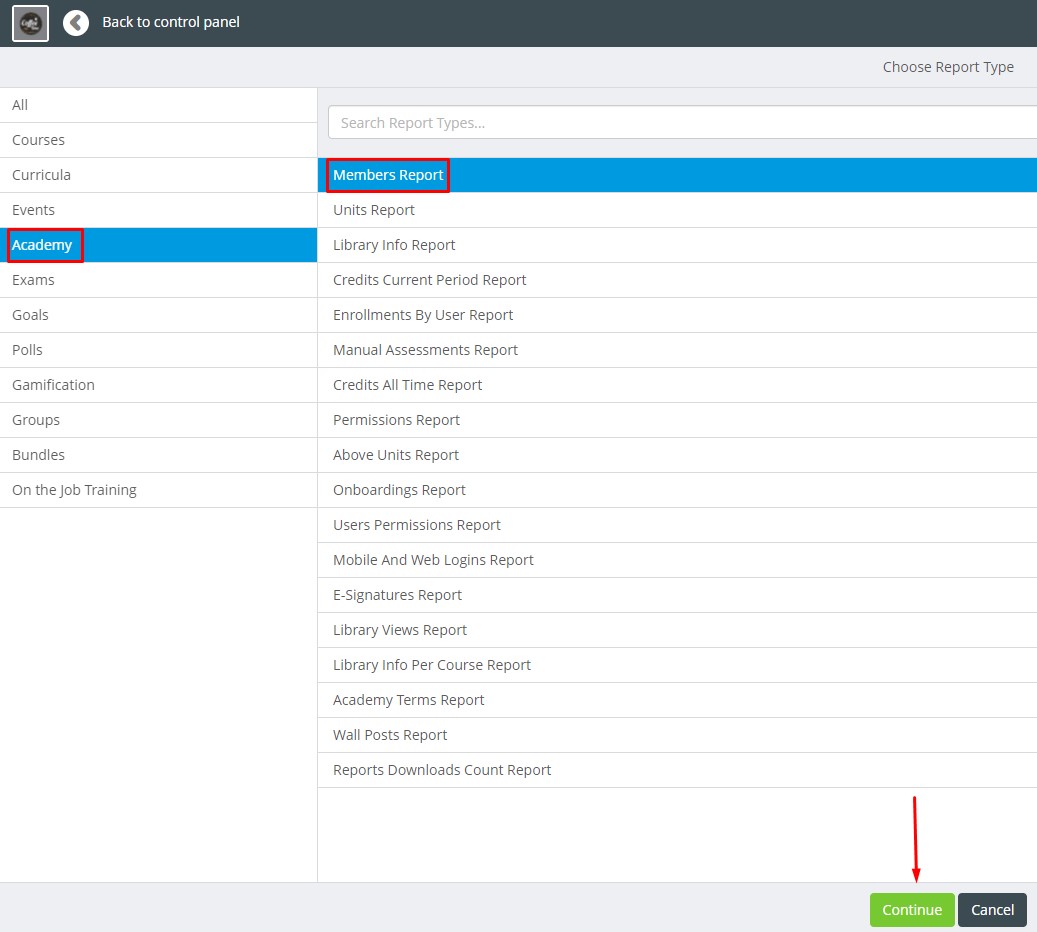
Task: Select the Exams category
Action: [158, 280]
